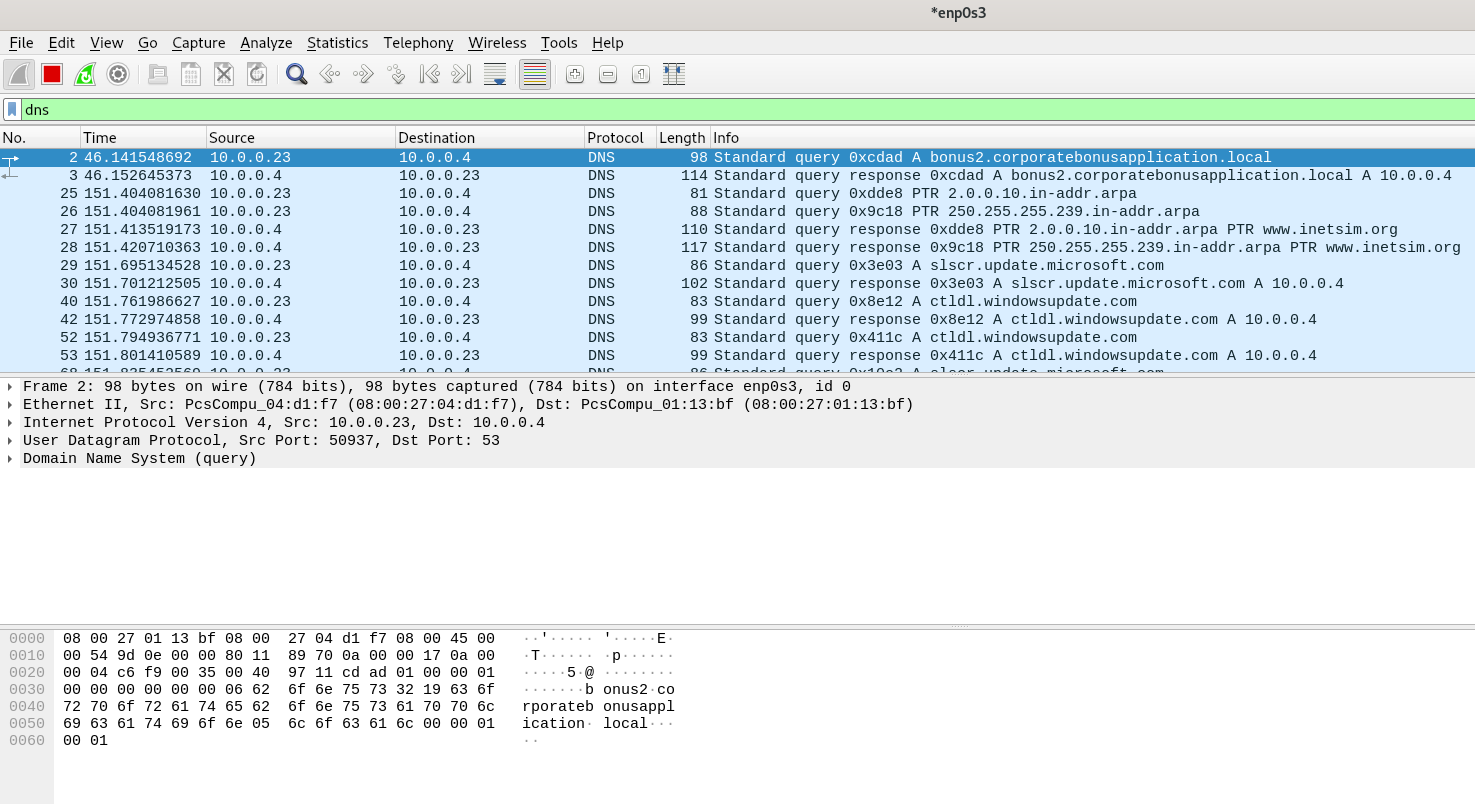Click Find a packet magnifier icon

click(296, 74)
